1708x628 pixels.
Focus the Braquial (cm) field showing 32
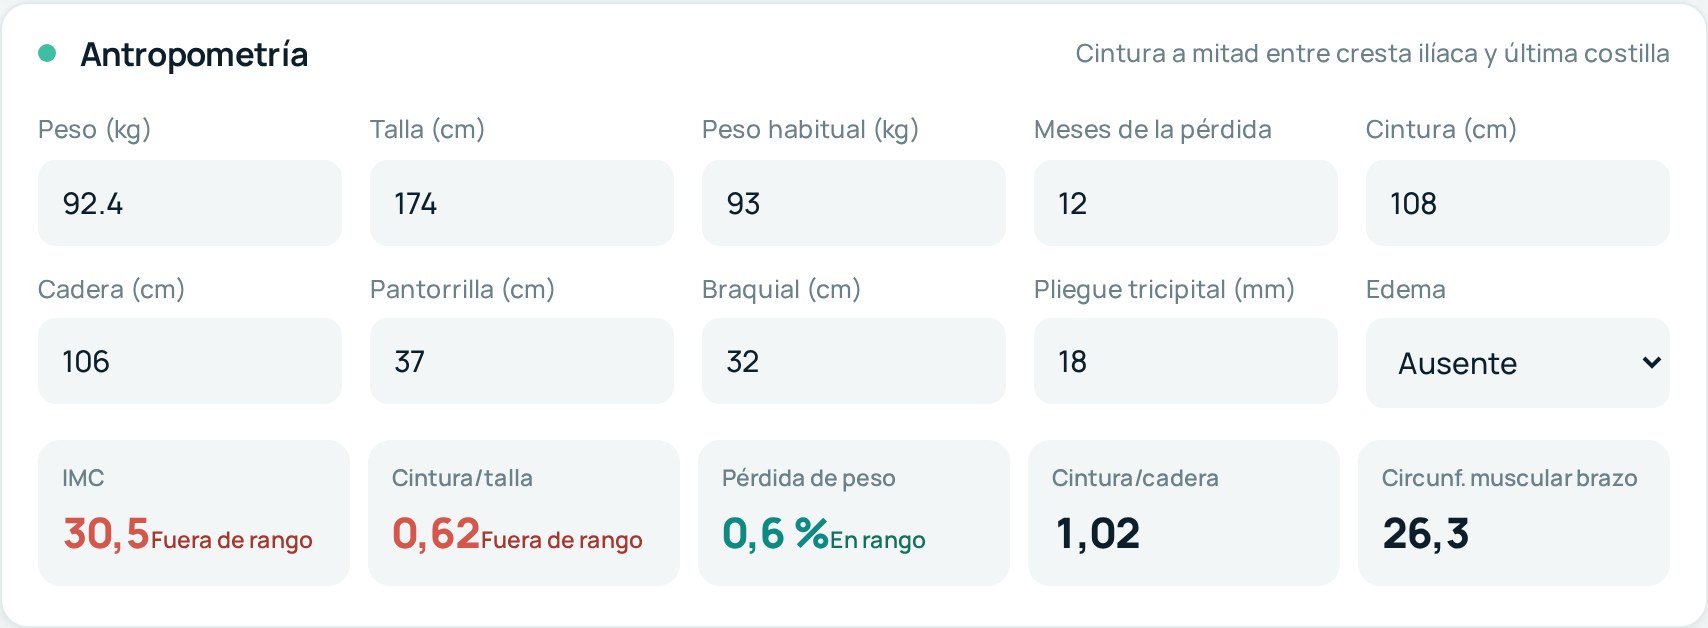pyautogui.click(x=854, y=361)
